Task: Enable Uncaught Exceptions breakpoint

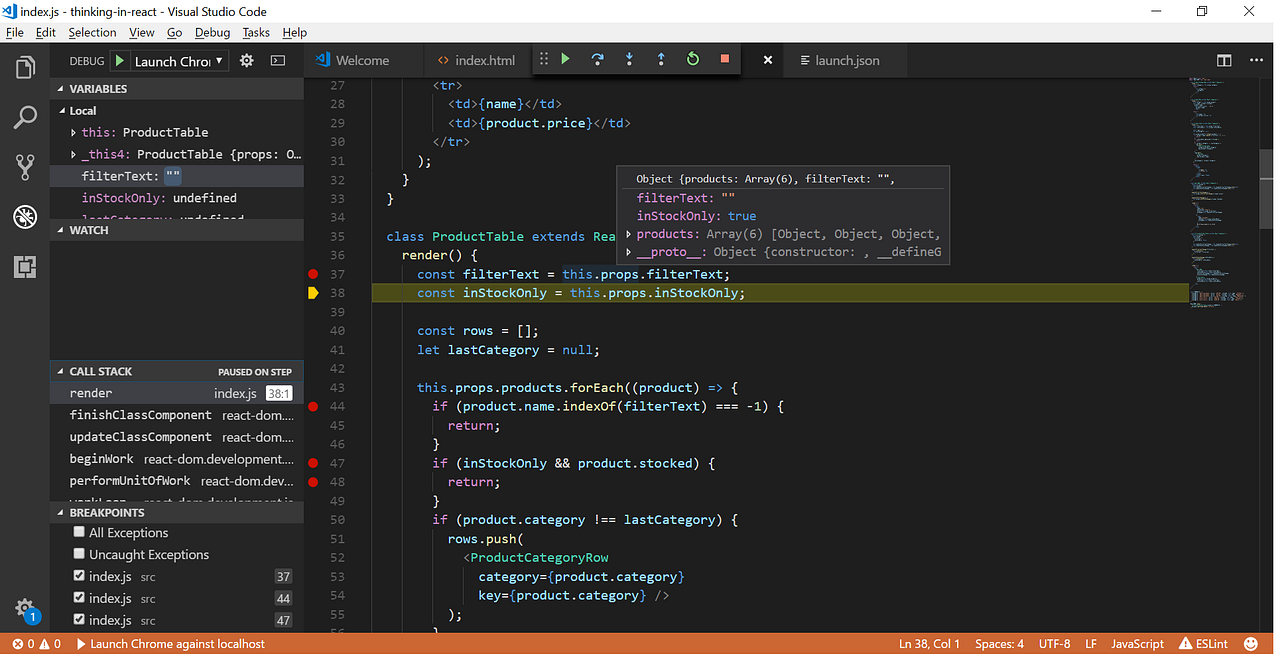Action: point(79,554)
